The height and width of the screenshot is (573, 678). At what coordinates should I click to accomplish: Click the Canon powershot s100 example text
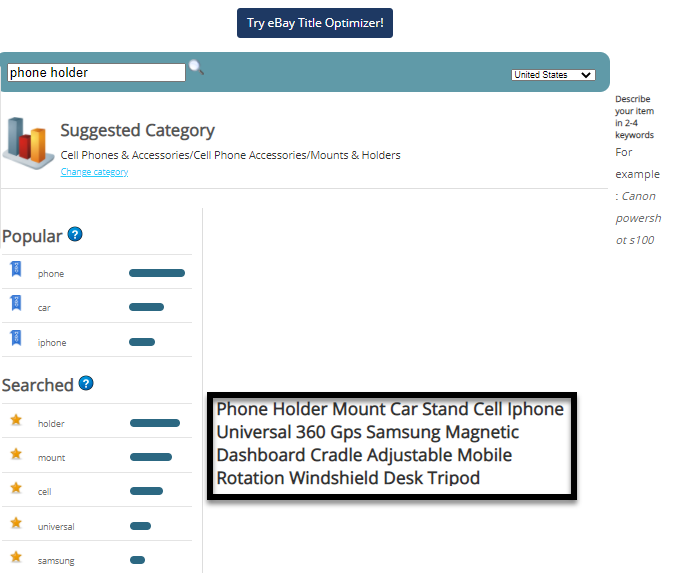(638, 218)
